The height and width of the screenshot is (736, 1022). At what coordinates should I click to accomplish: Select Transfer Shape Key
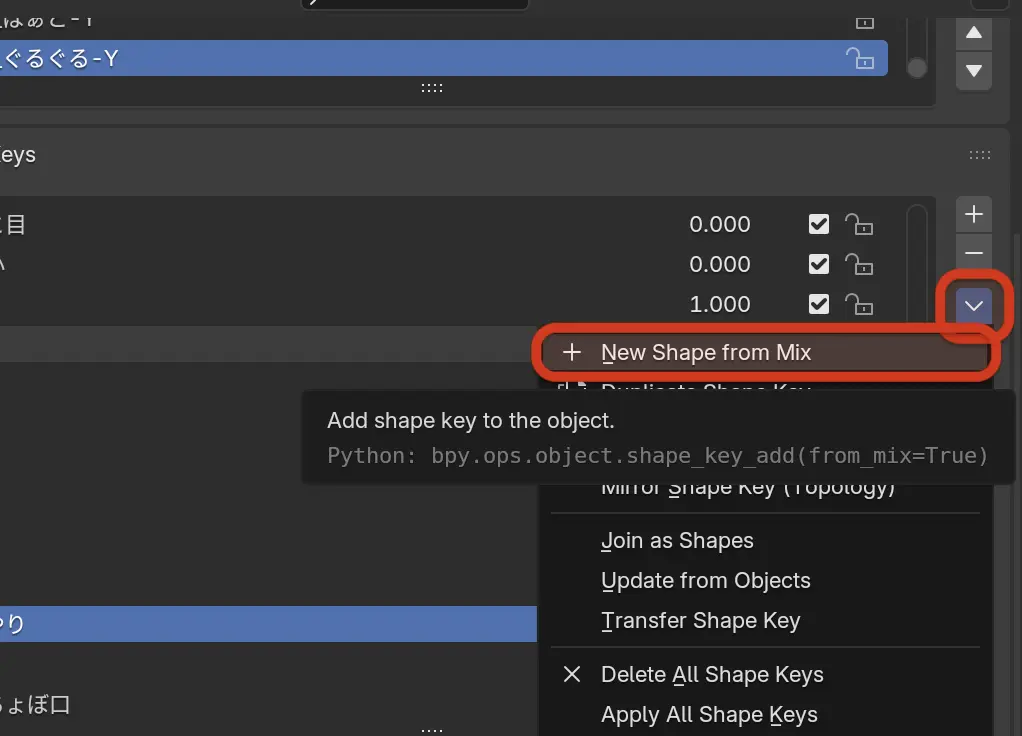(x=766, y=621)
